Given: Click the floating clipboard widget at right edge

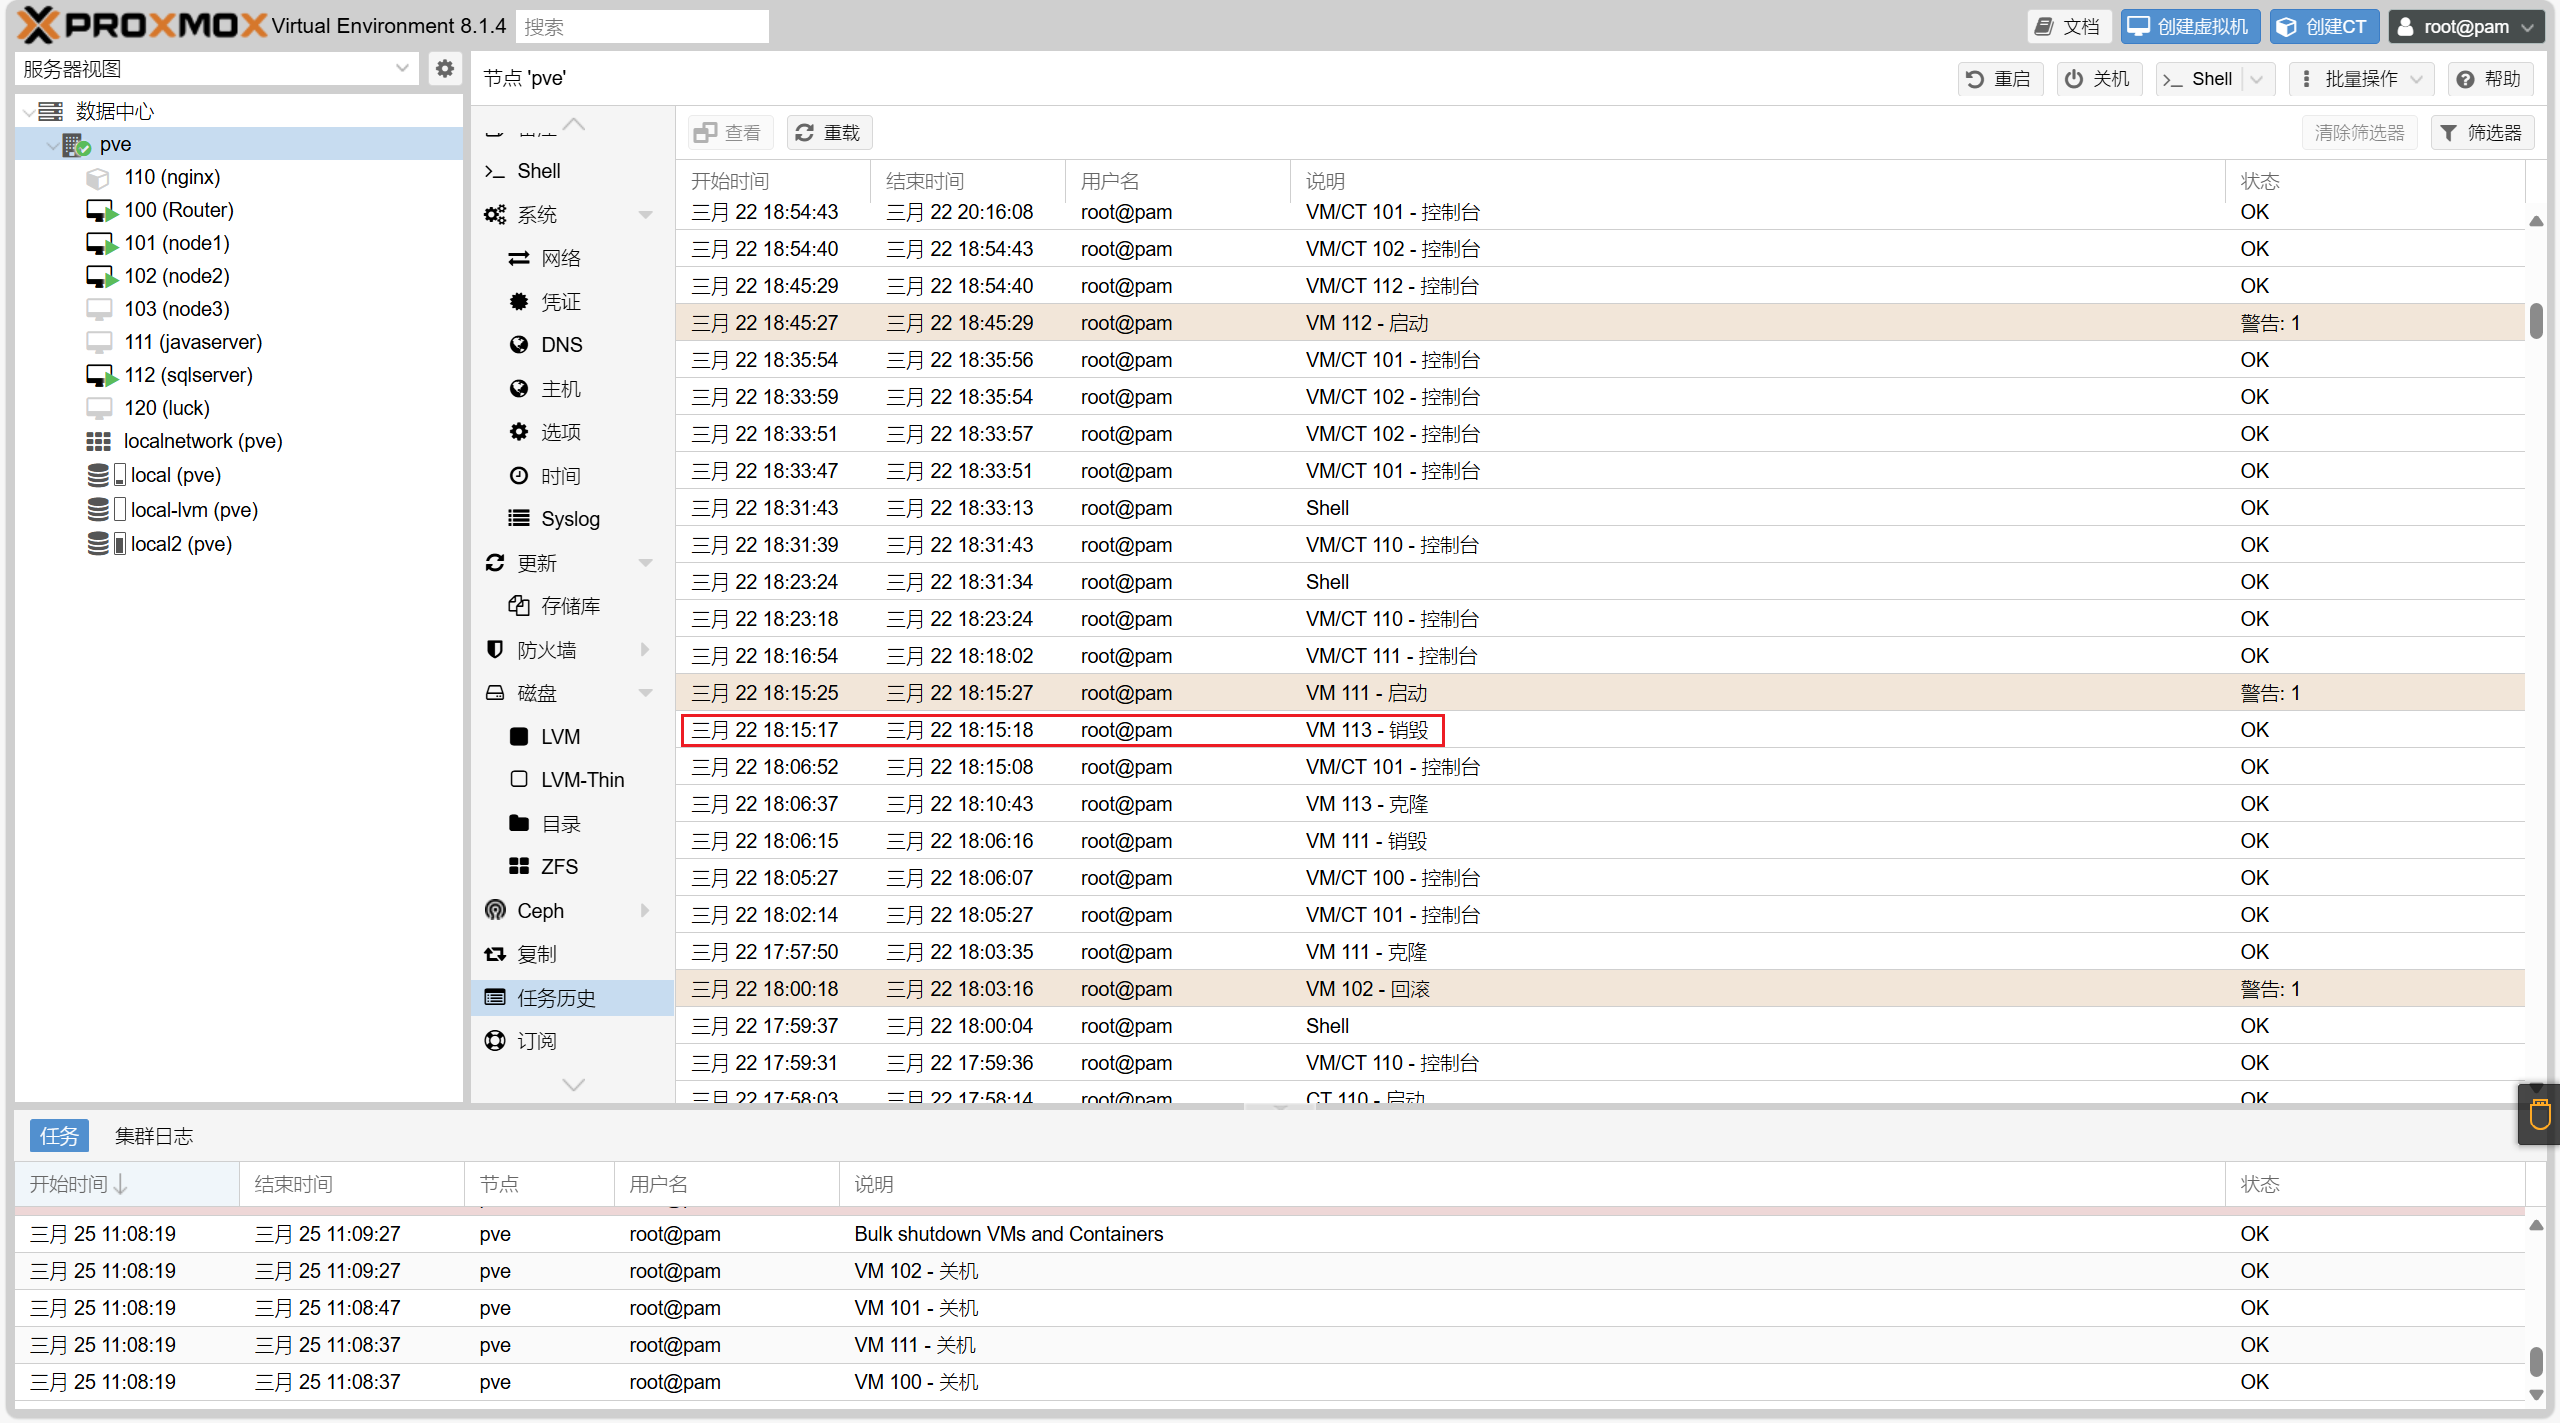Looking at the screenshot, I should coord(2539,1114).
